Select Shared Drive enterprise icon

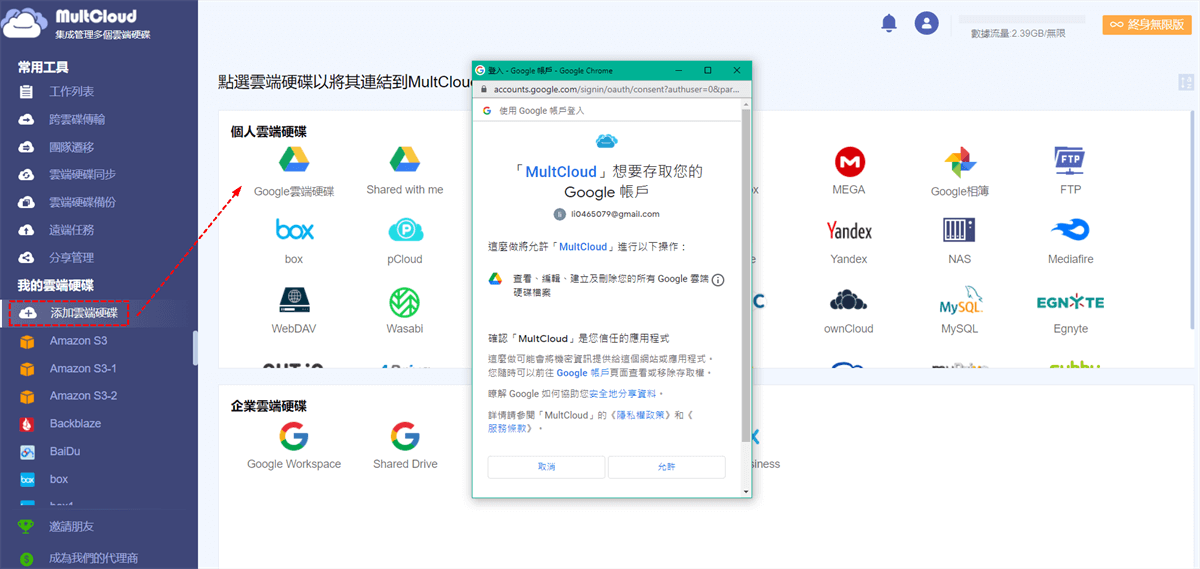[x=405, y=436]
